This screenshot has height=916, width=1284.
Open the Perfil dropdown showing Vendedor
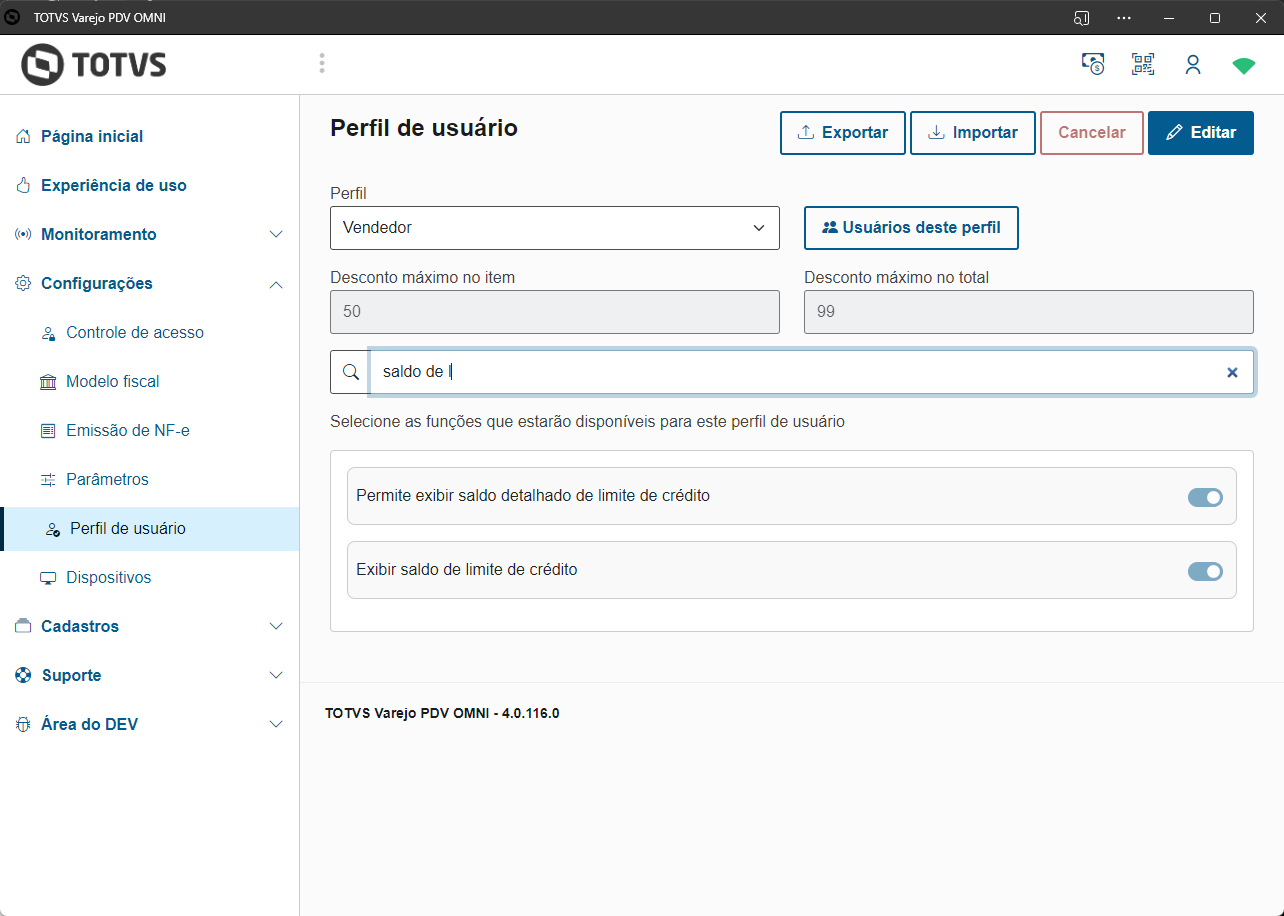click(555, 228)
